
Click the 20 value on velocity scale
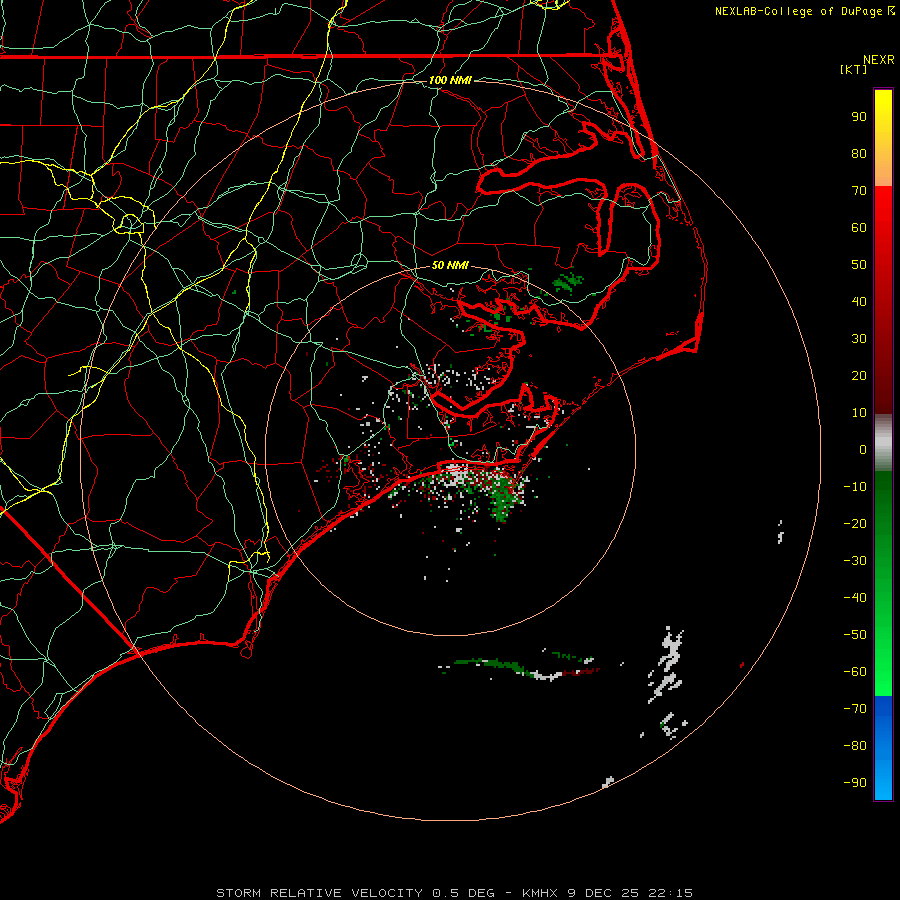pyautogui.click(x=859, y=376)
